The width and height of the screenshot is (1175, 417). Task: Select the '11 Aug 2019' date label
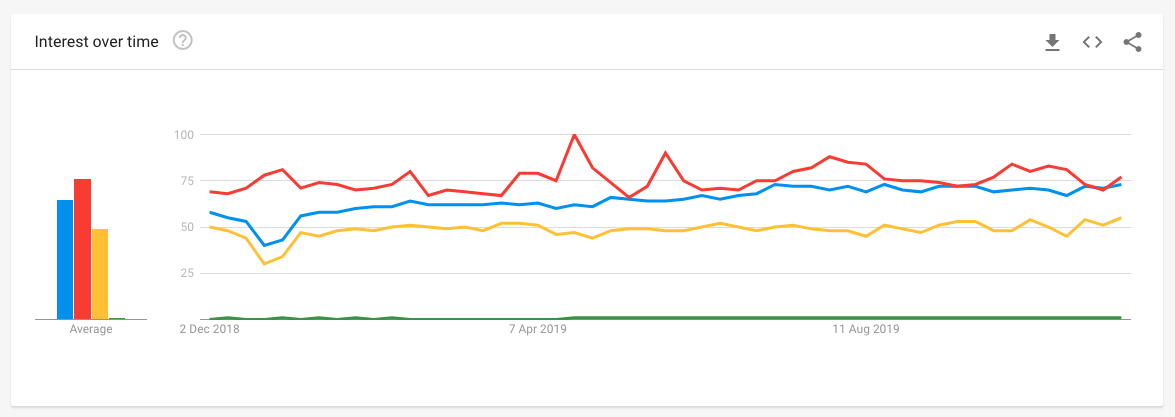coord(866,327)
